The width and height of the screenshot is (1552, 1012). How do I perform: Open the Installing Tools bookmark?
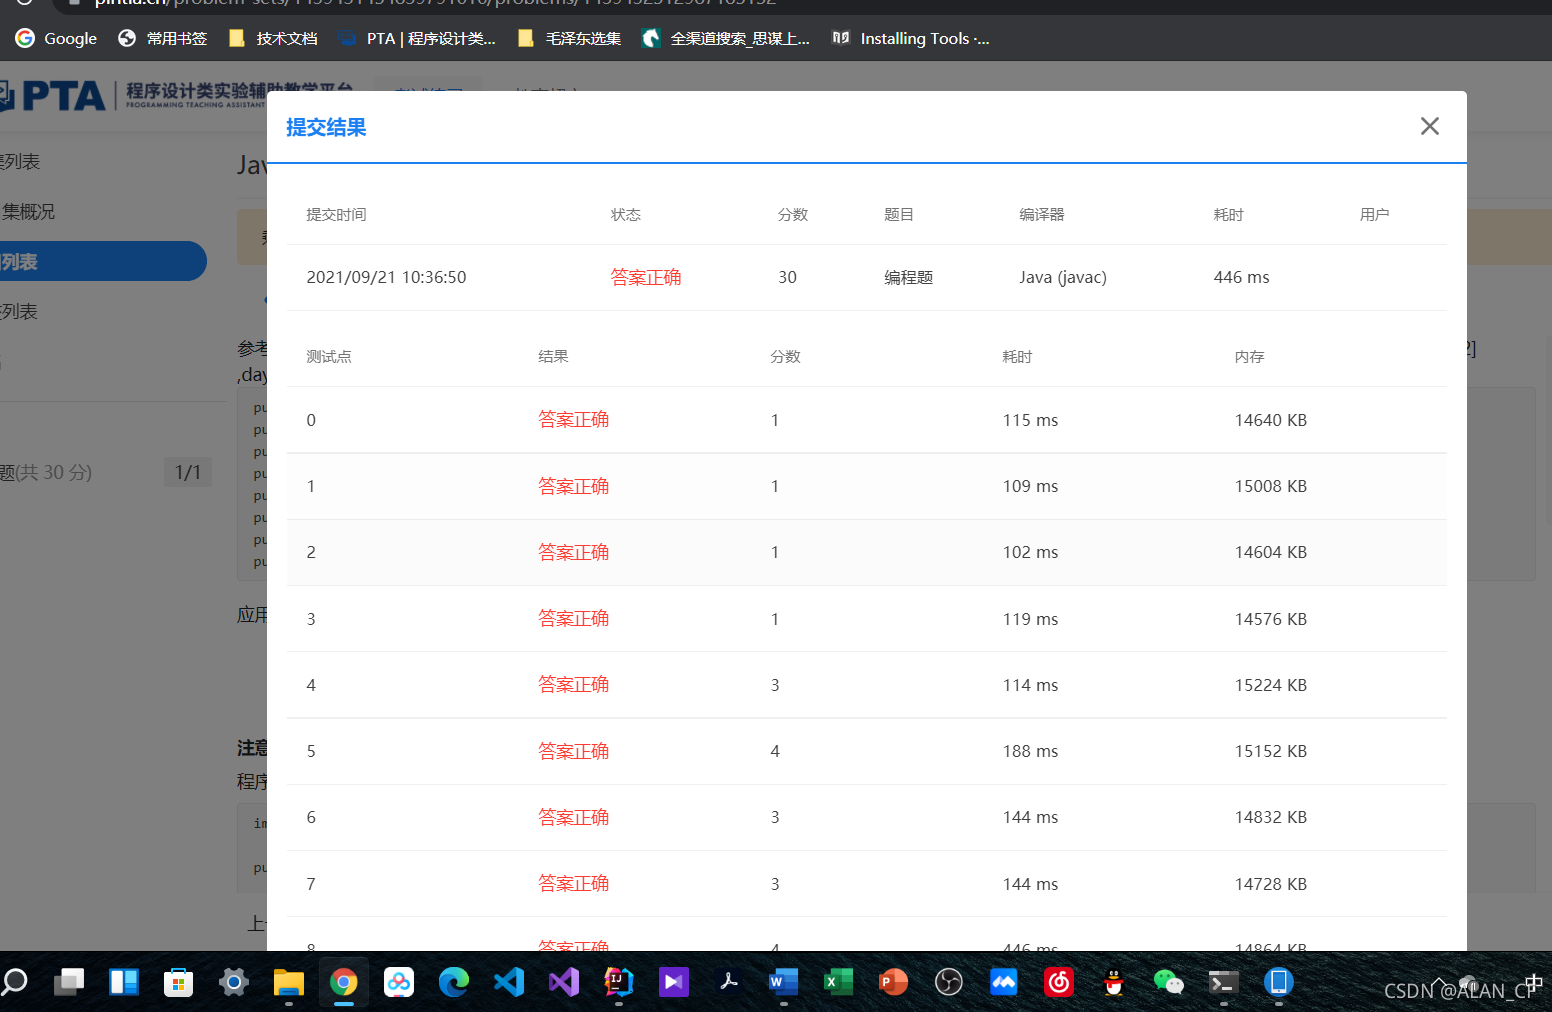click(911, 39)
